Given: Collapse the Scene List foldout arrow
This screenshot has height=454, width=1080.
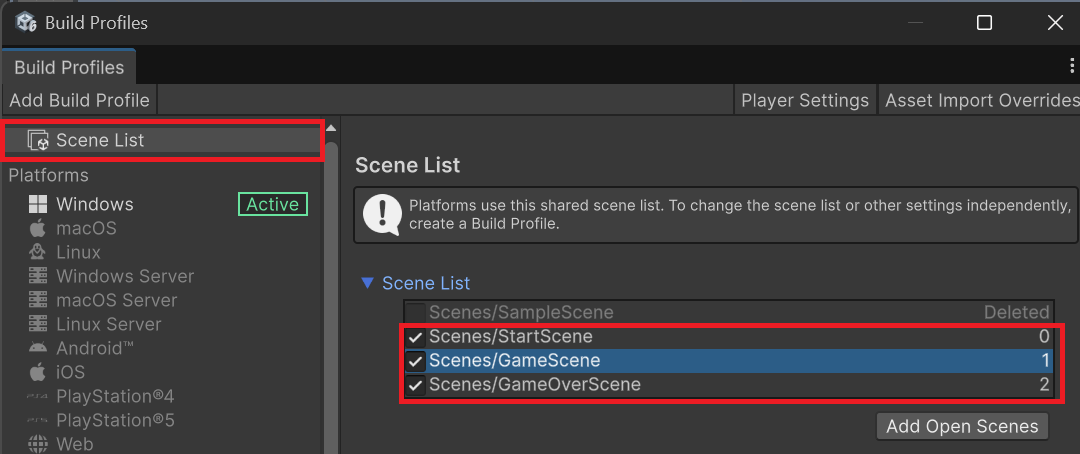Looking at the screenshot, I should pos(368,283).
